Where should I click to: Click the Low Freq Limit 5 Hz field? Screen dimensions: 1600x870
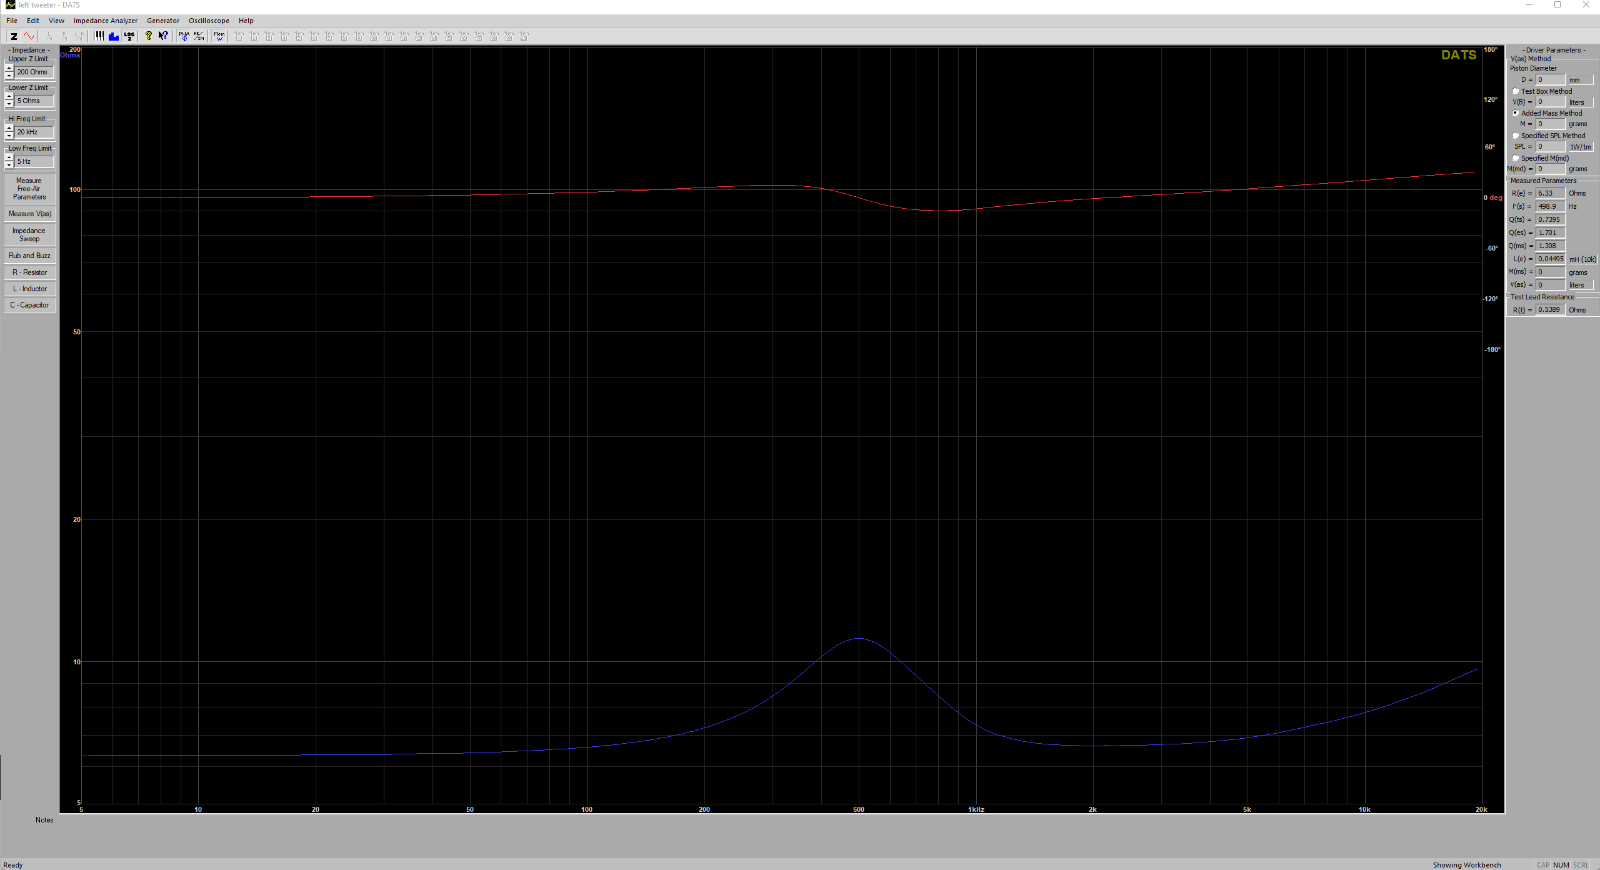point(34,161)
